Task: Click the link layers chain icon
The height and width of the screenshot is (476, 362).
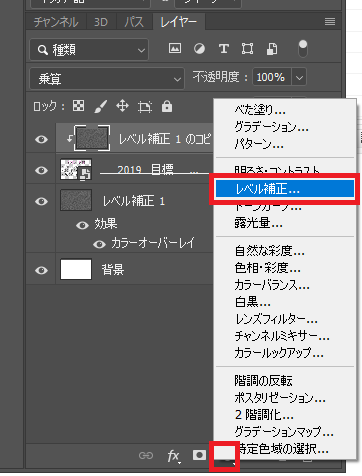Action: 146,455
